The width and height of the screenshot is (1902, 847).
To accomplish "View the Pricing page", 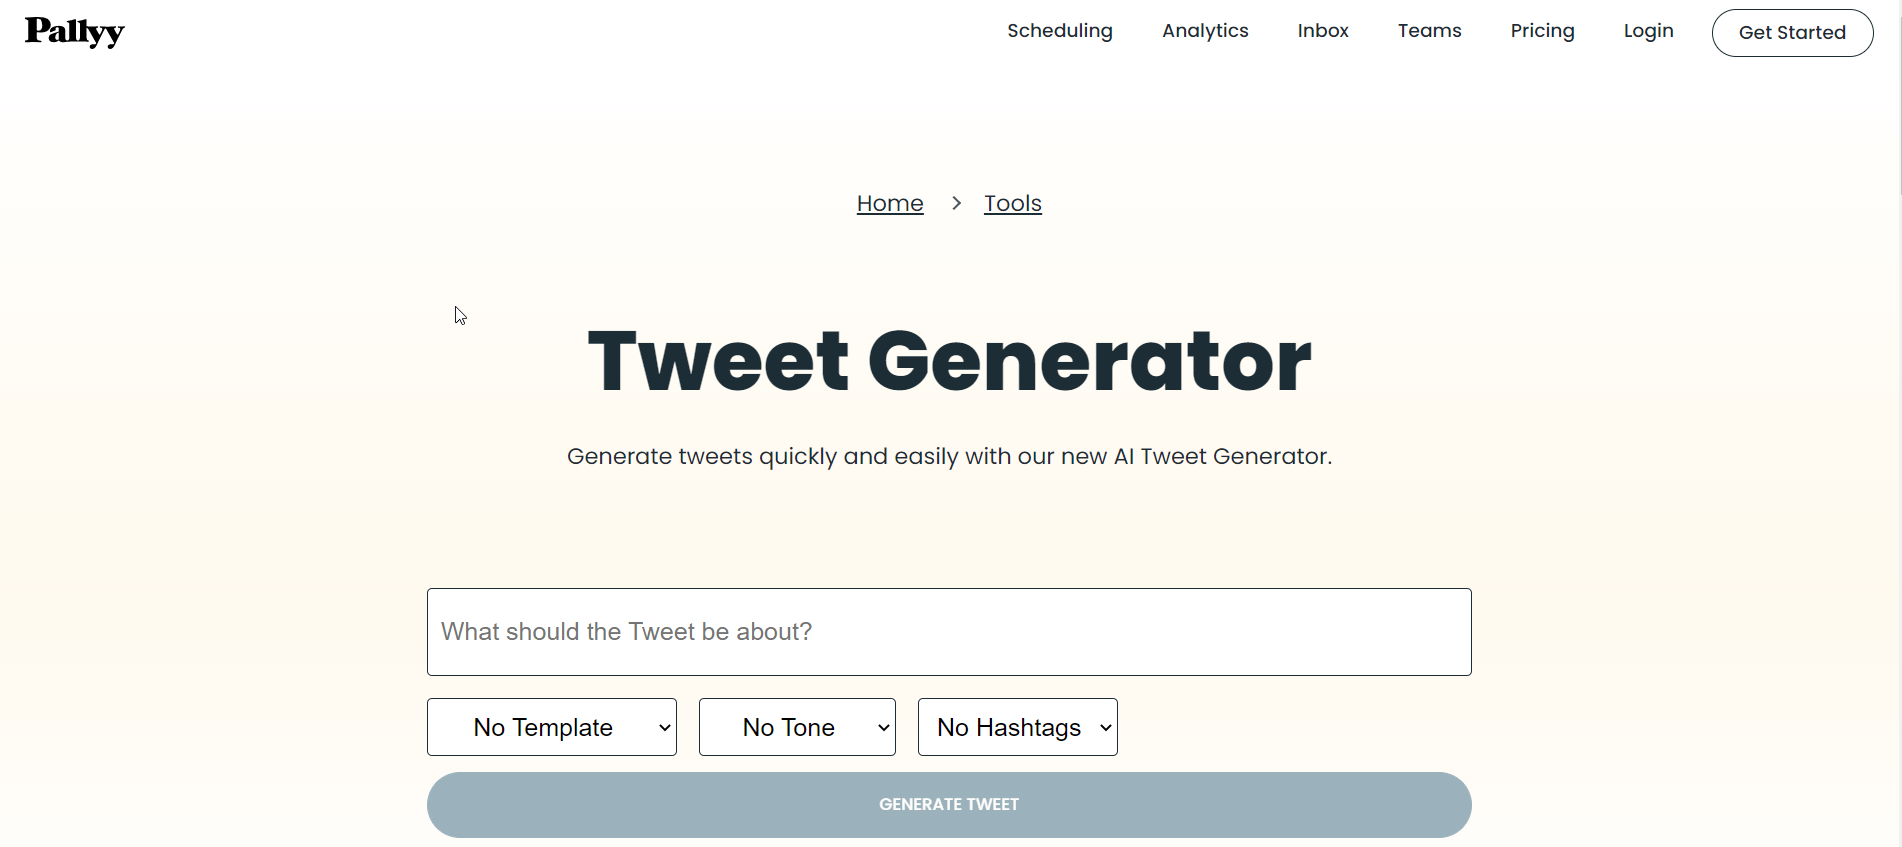I will point(1542,31).
